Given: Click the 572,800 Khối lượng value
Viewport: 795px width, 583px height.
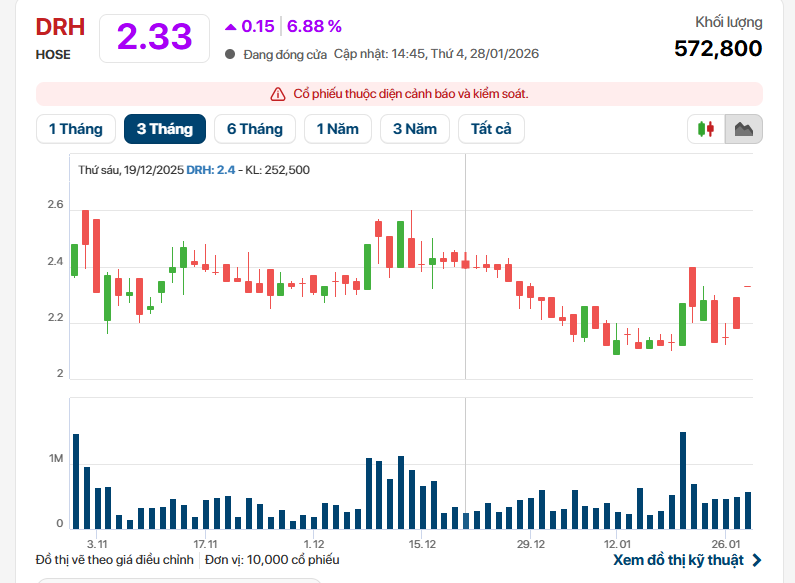Looking at the screenshot, I should [x=717, y=48].
